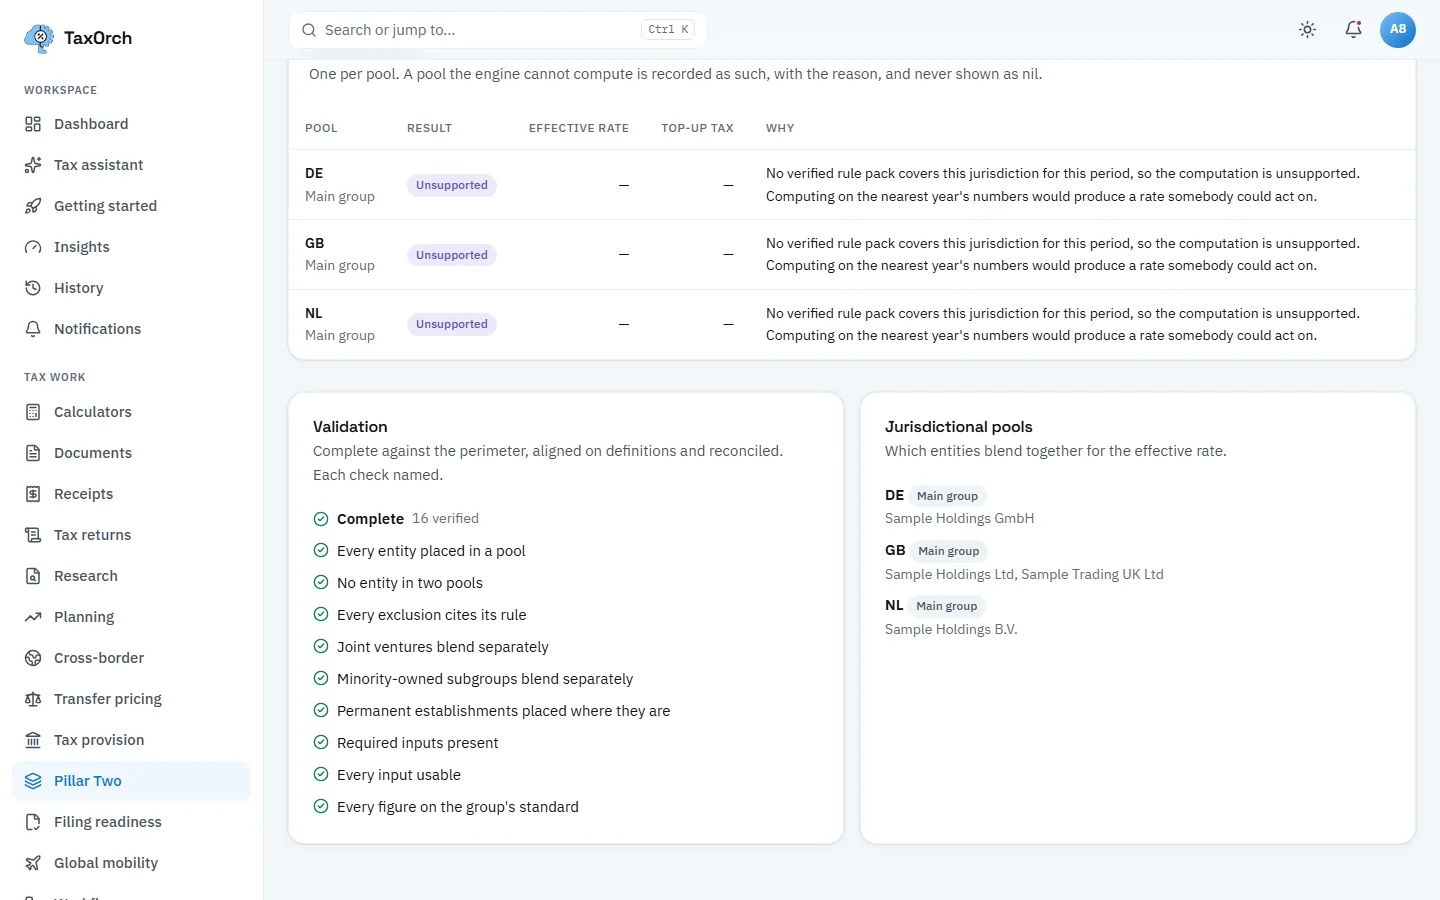Click the Research icon

33,576
